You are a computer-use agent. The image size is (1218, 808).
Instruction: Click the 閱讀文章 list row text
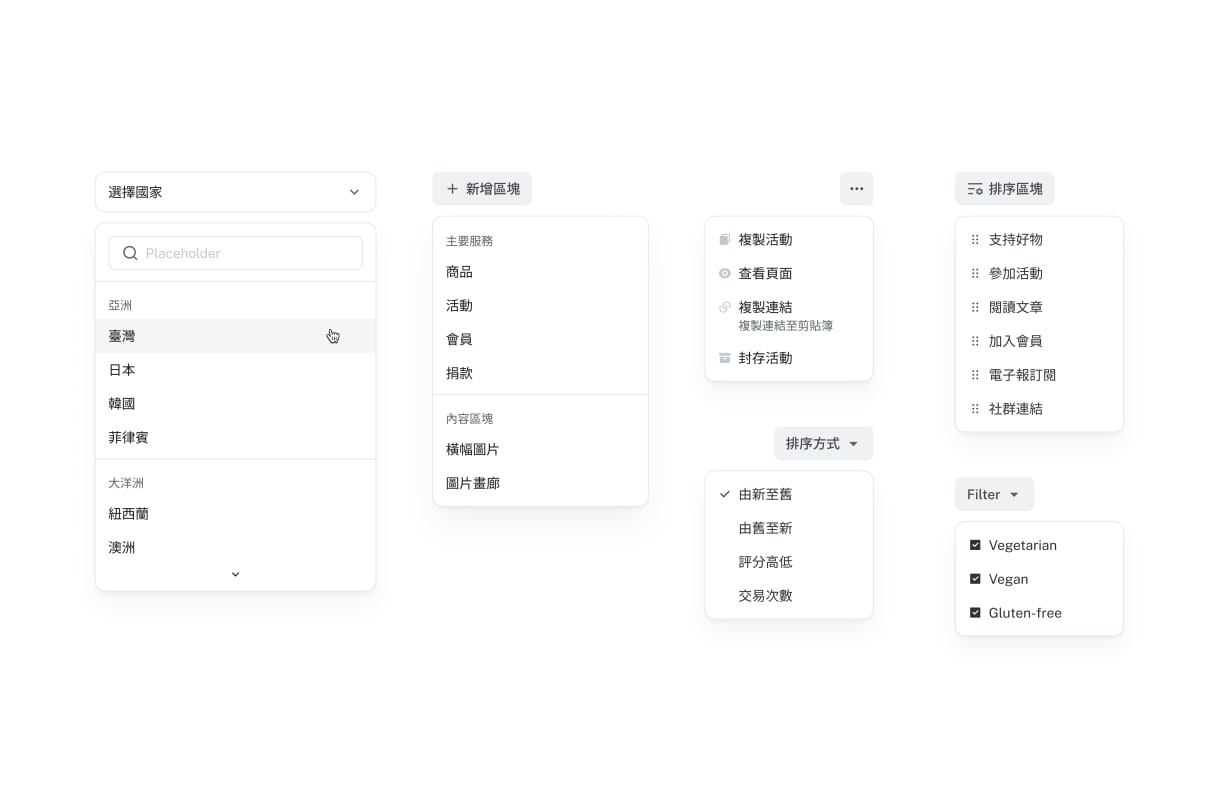[x=1016, y=307]
